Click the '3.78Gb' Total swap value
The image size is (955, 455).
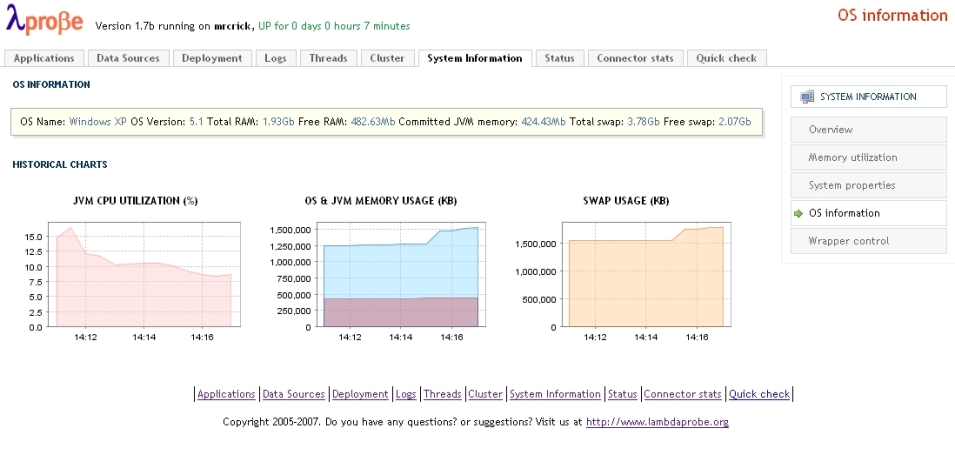643,122
